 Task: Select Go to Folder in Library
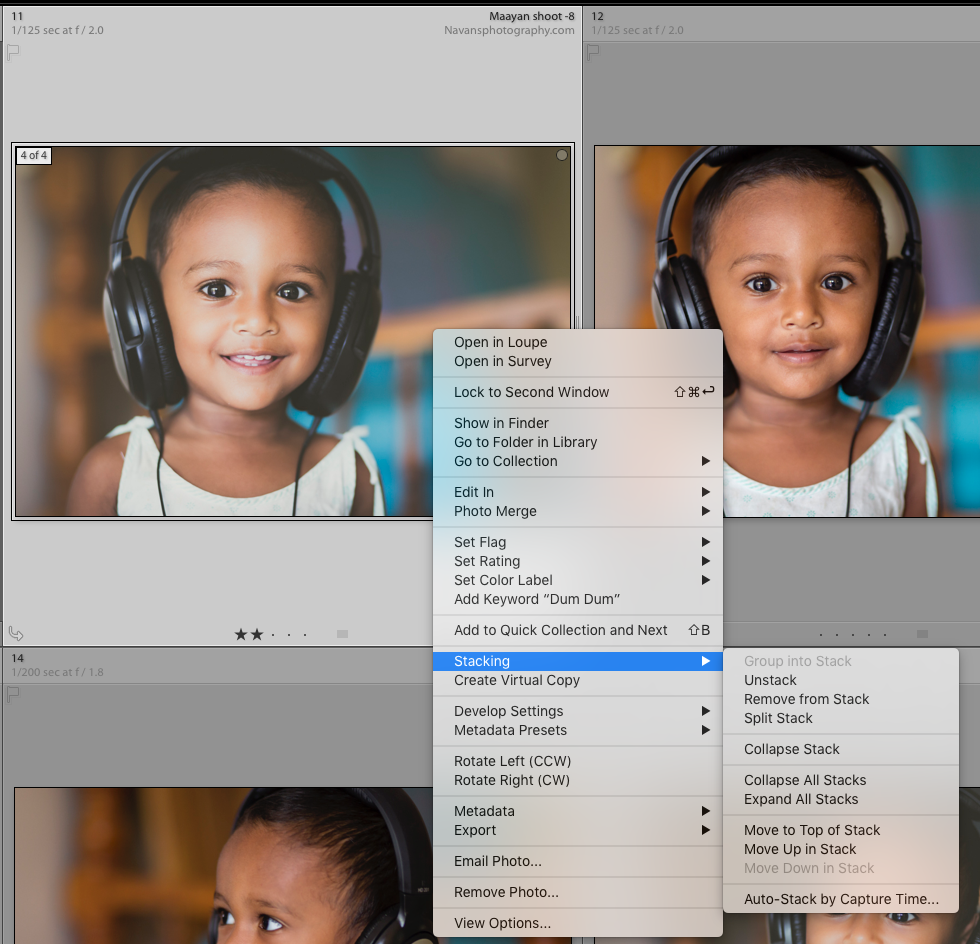pyautogui.click(x=578, y=442)
